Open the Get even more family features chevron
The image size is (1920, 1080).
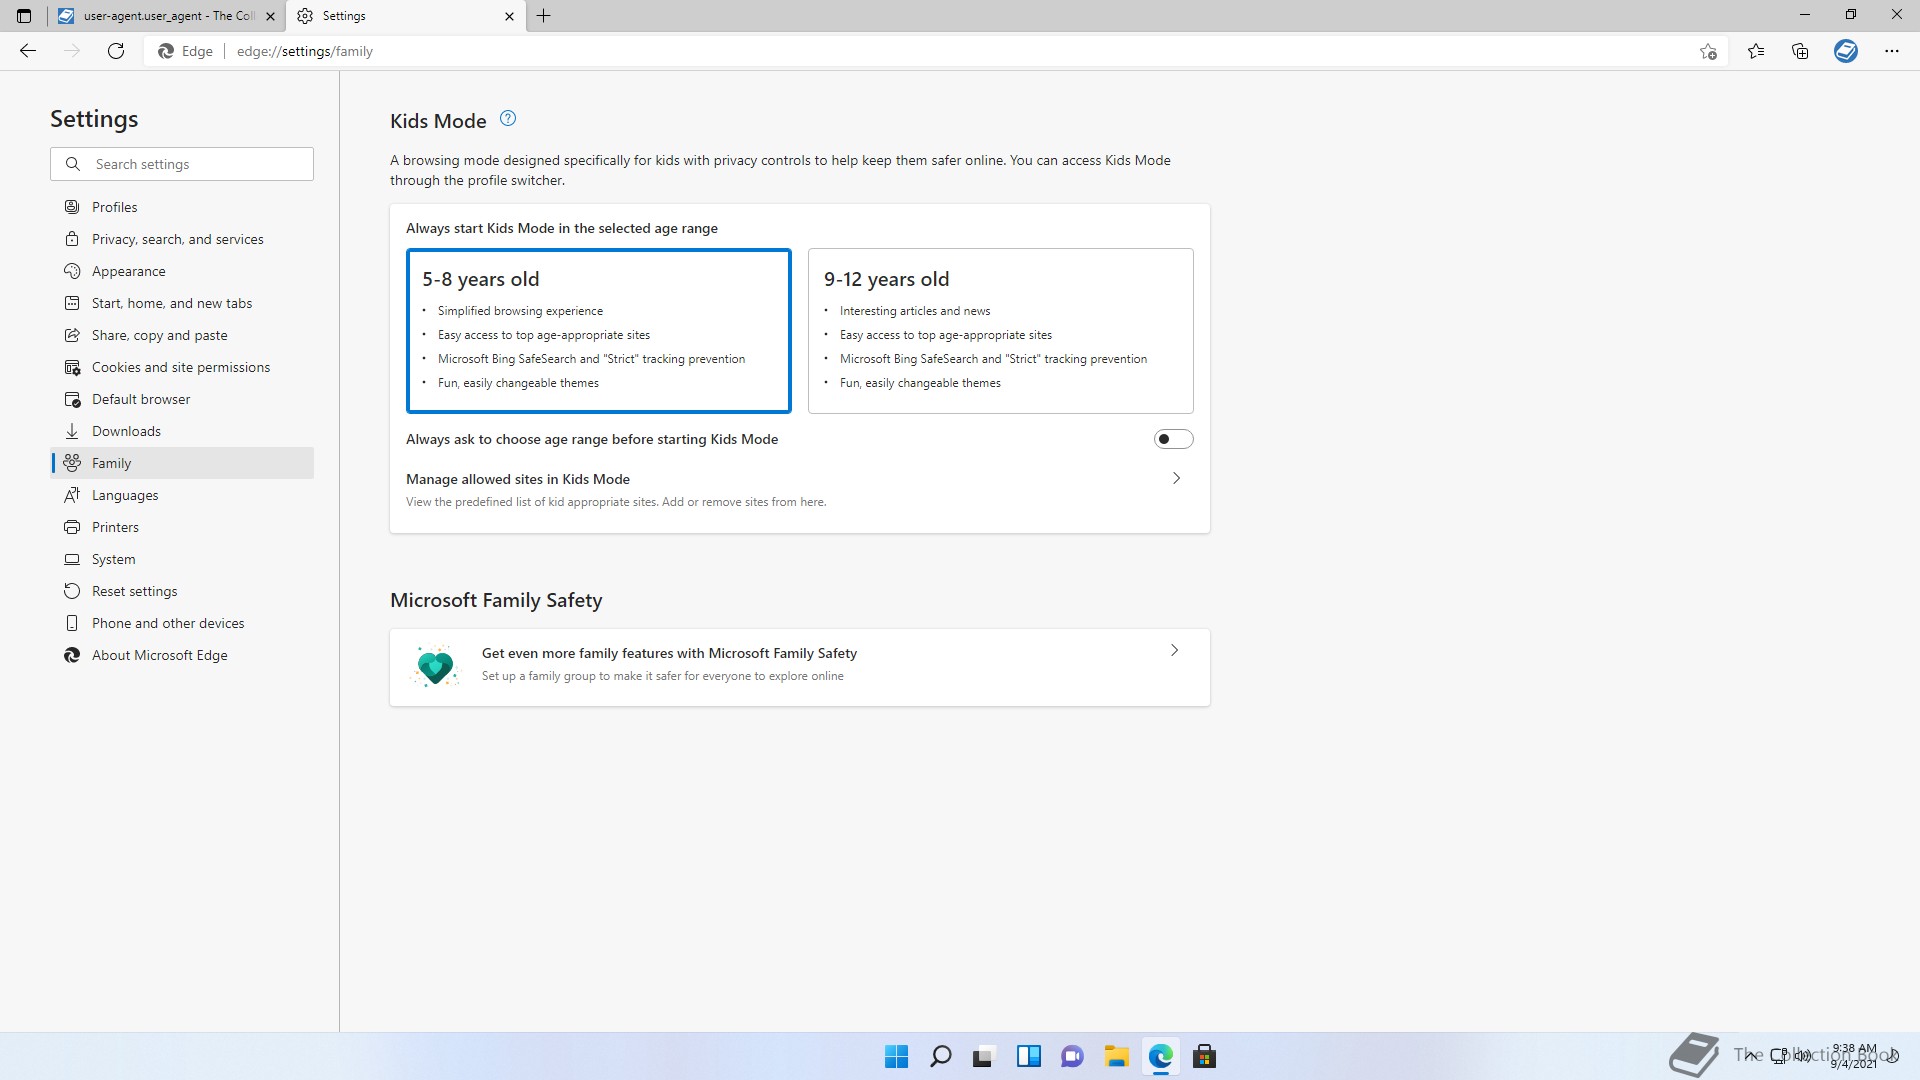pyautogui.click(x=1174, y=650)
